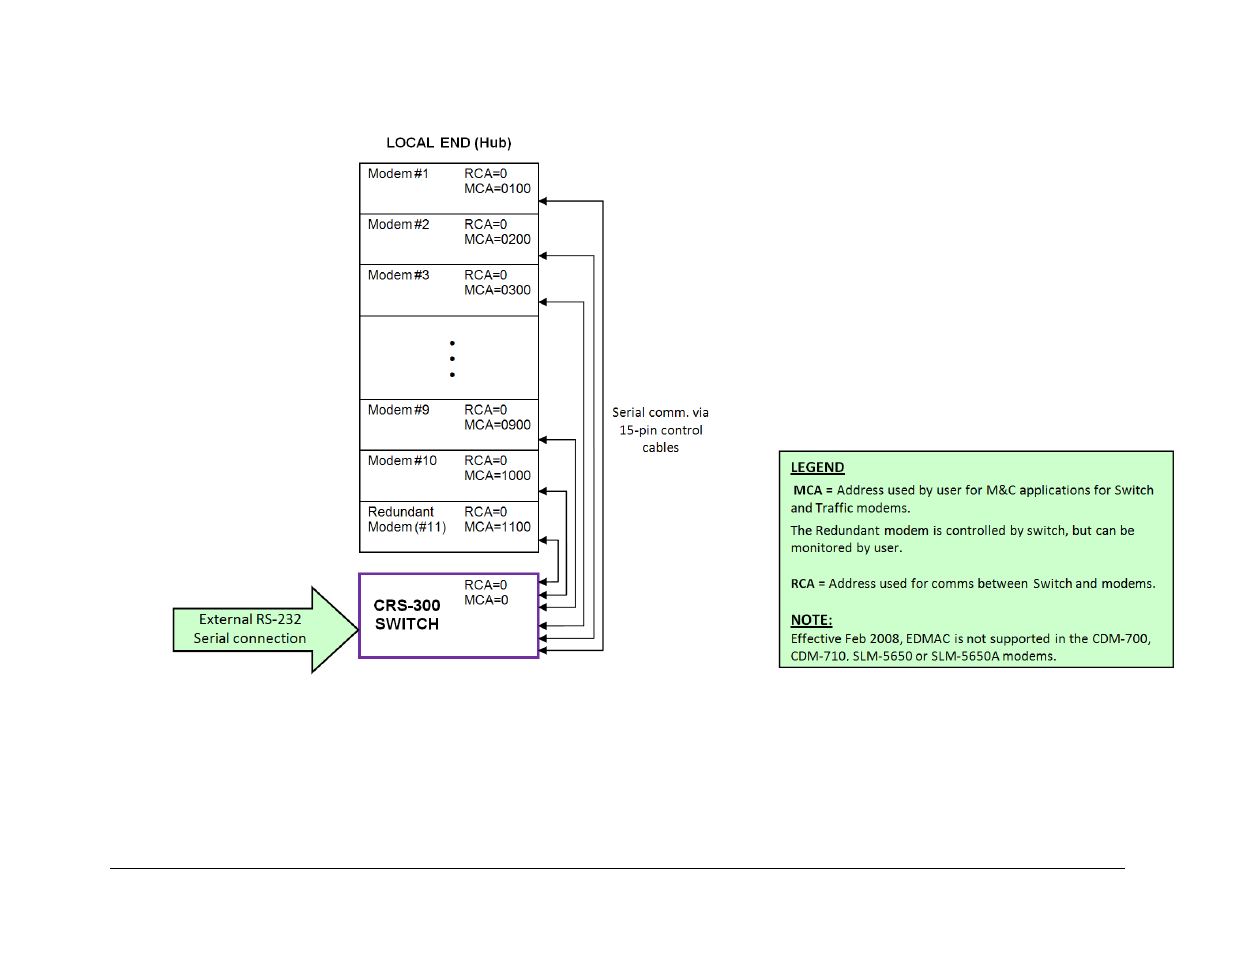Select the "Modem #2" label
This screenshot has height=954, width=1235.
398,225
